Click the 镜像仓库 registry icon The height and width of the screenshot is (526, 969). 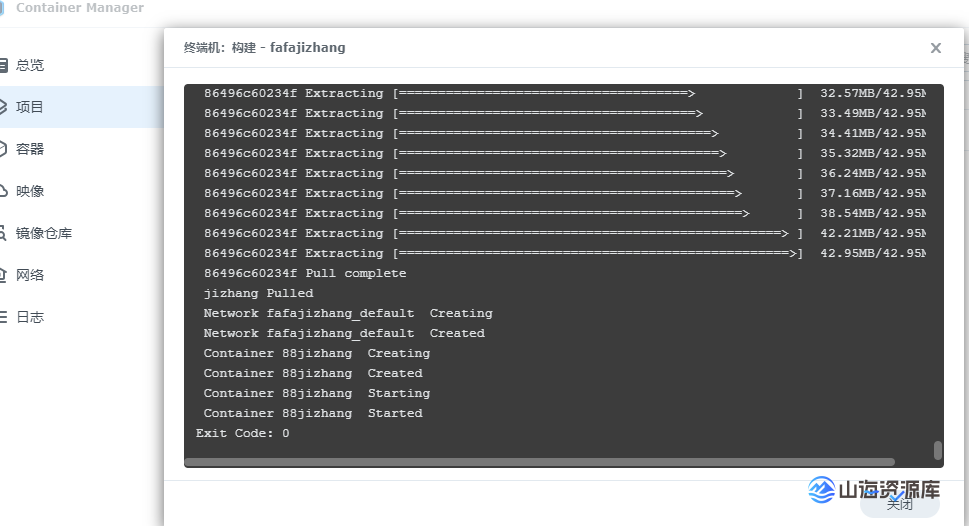tap(4, 233)
